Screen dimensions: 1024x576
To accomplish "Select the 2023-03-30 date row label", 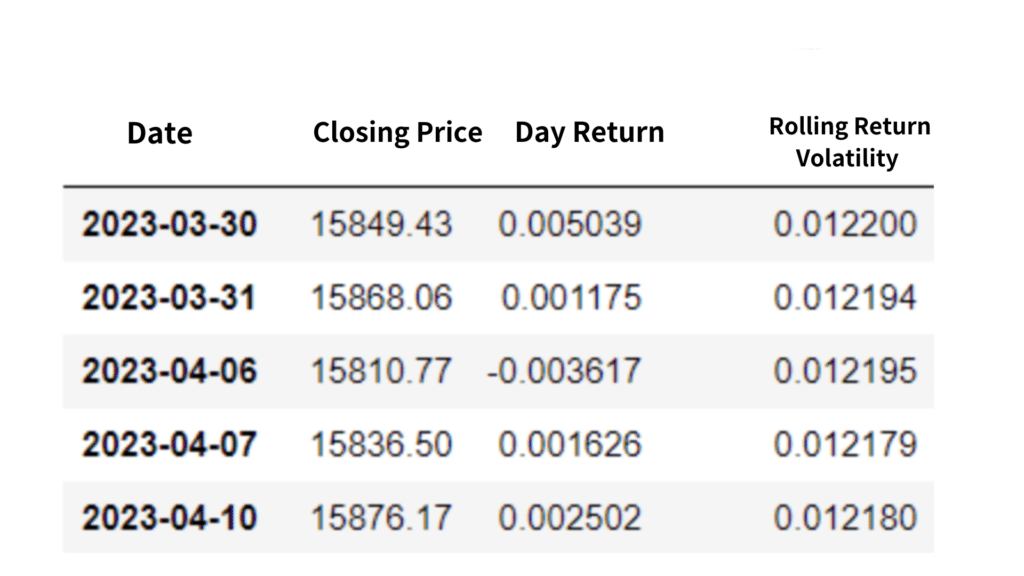I will click(169, 224).
